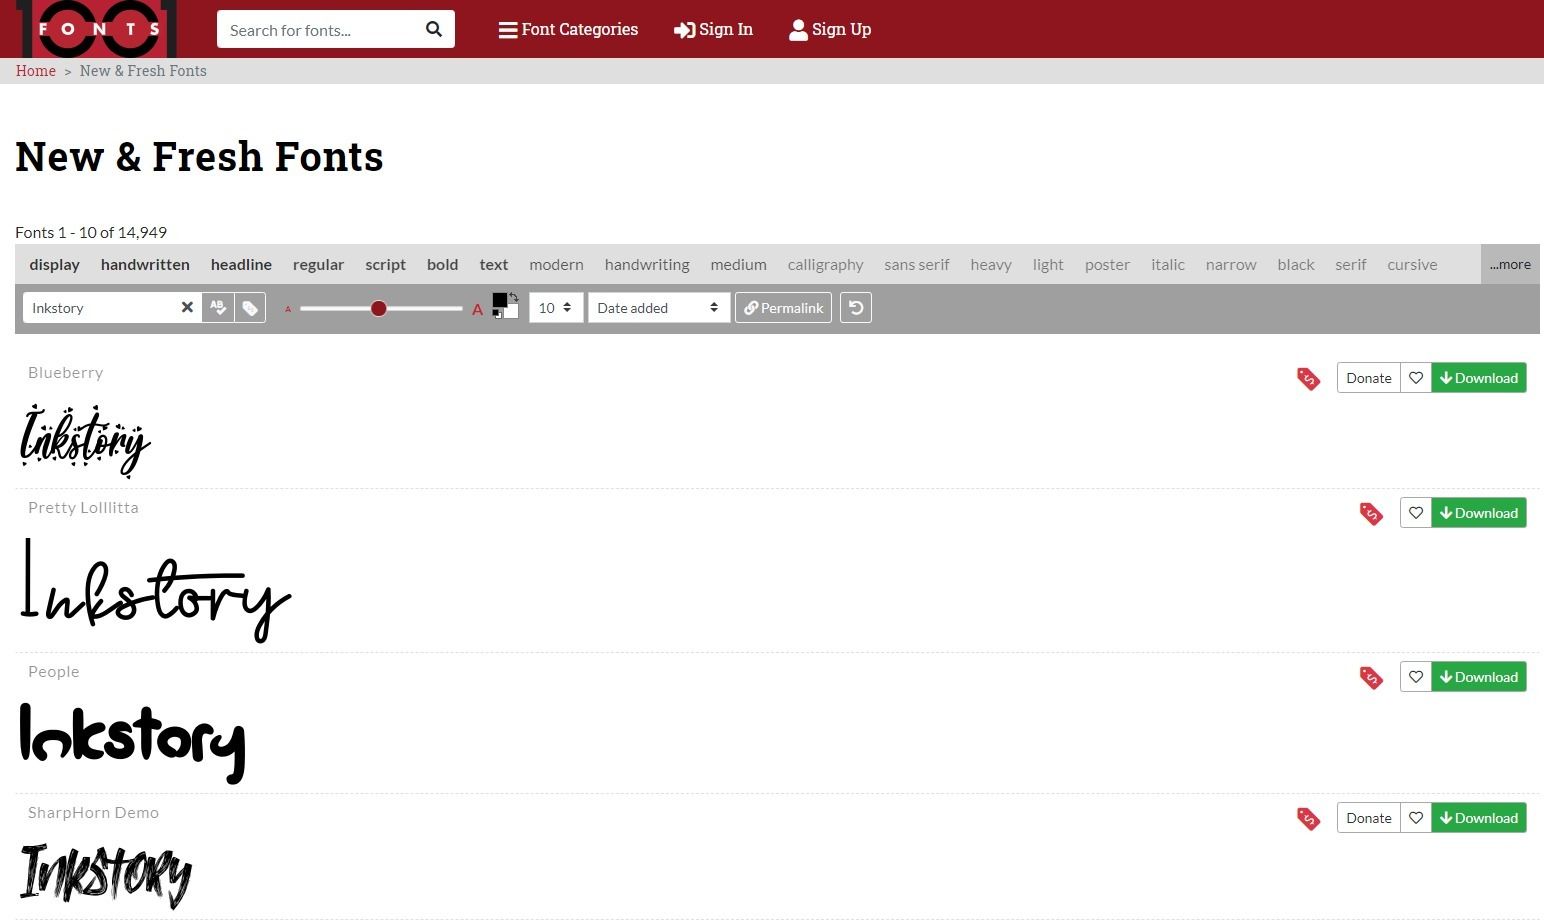Click the red price tag for People font
The height and width of the screenshot is (924, 1544).
click(1371, 678)
